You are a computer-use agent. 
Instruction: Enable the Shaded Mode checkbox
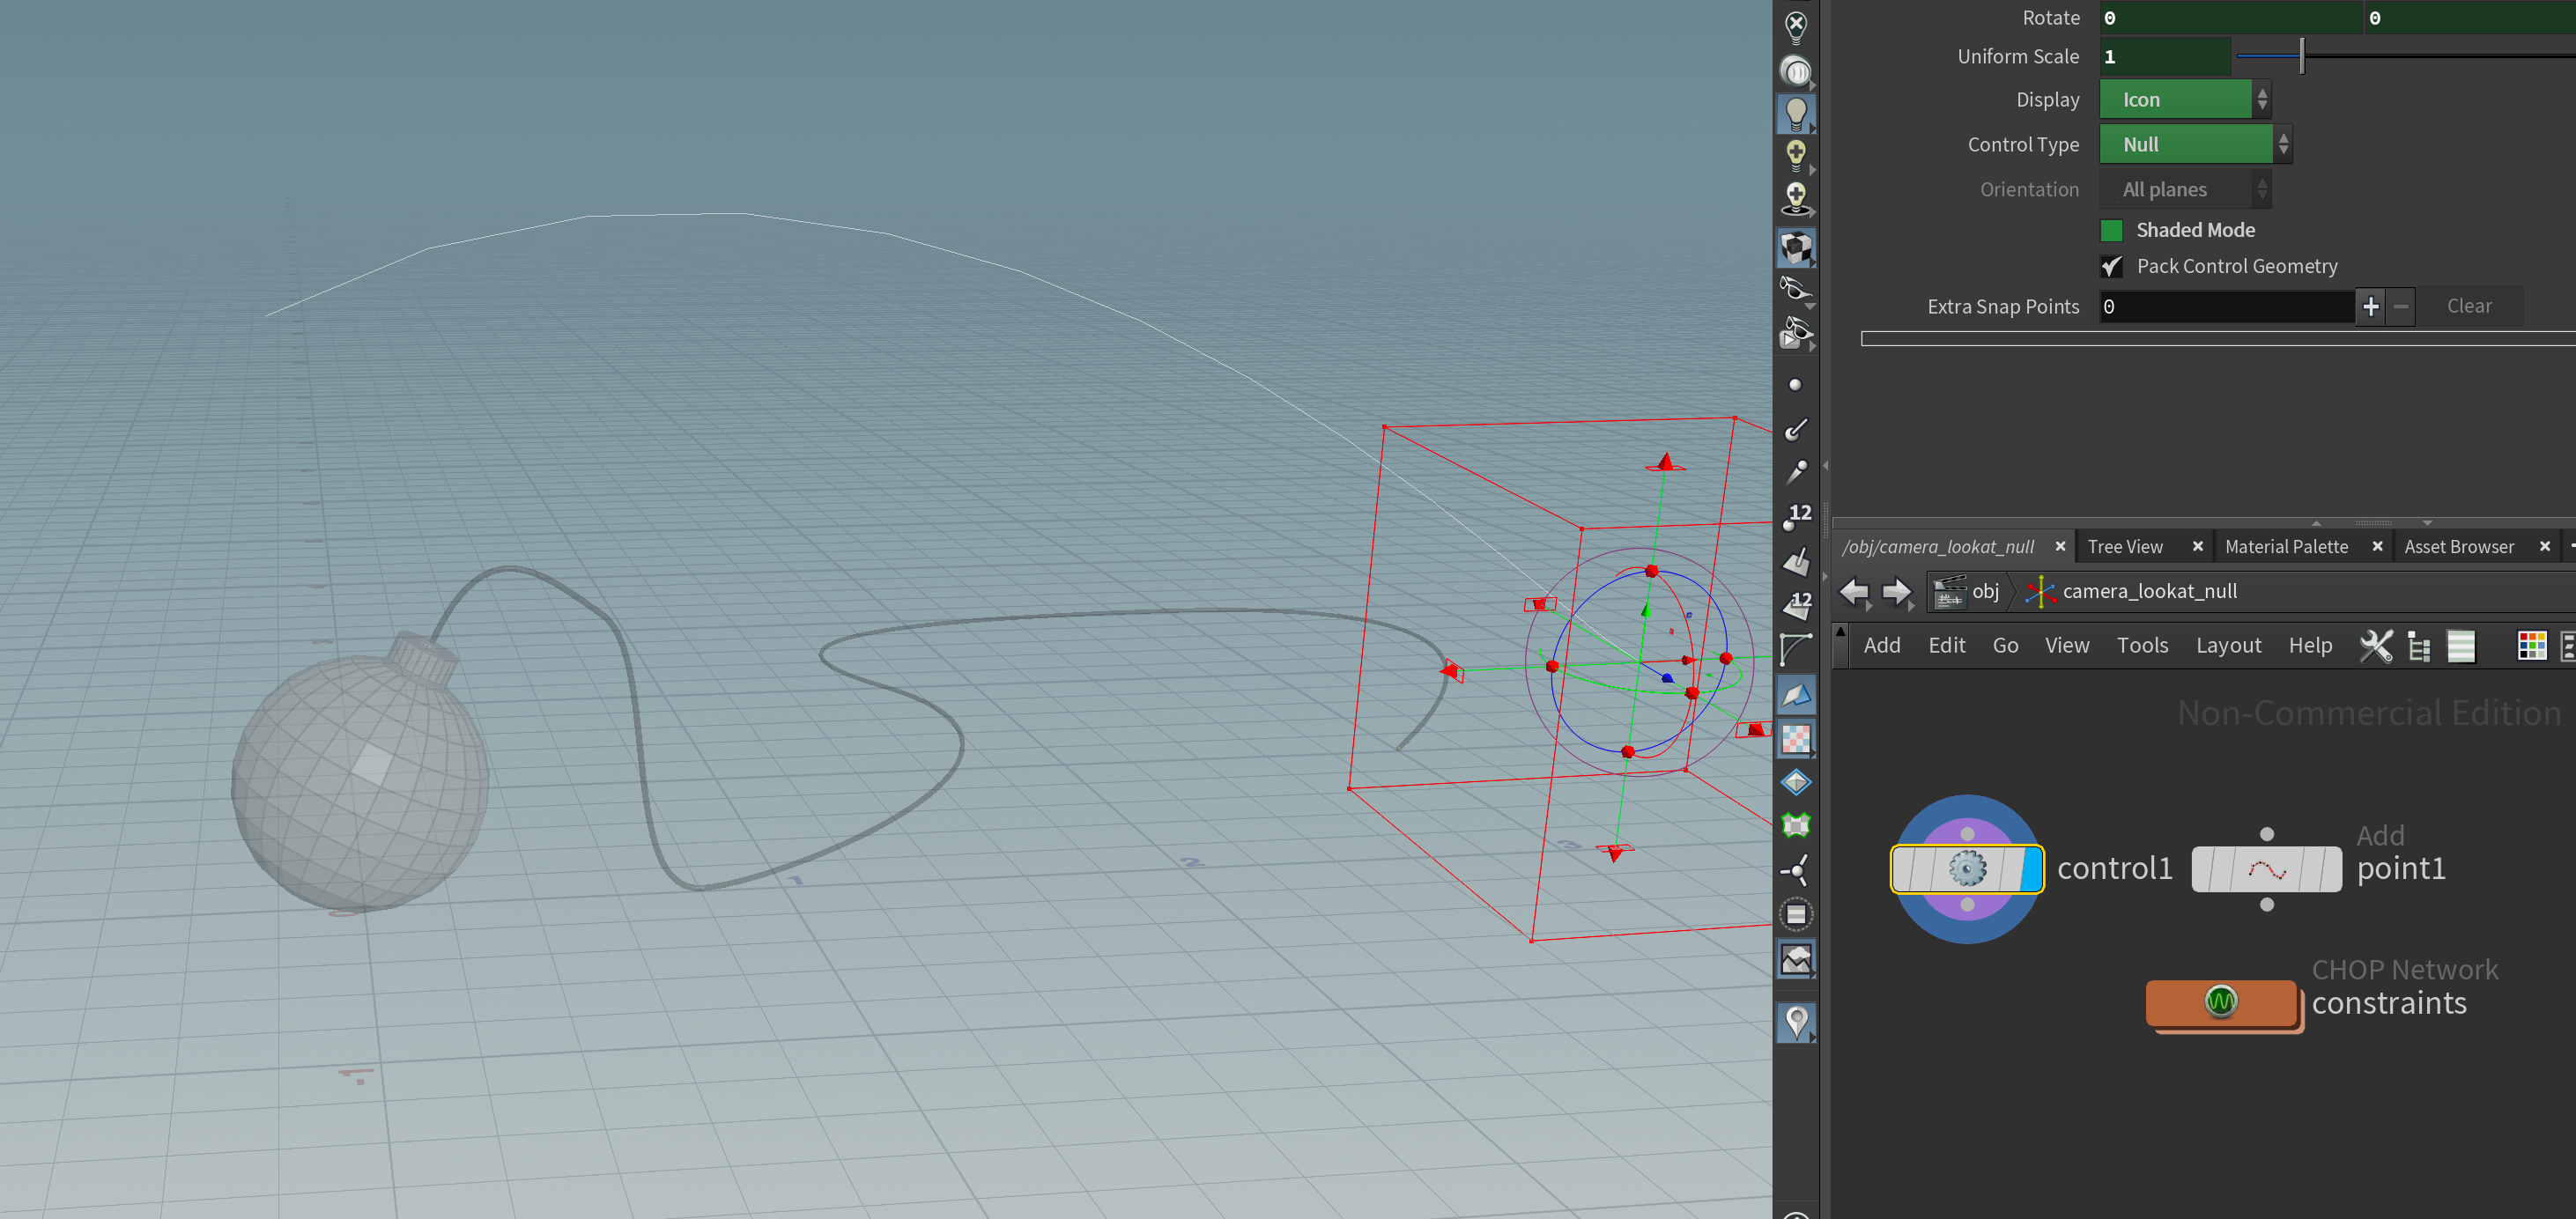tap(2111, 231)
